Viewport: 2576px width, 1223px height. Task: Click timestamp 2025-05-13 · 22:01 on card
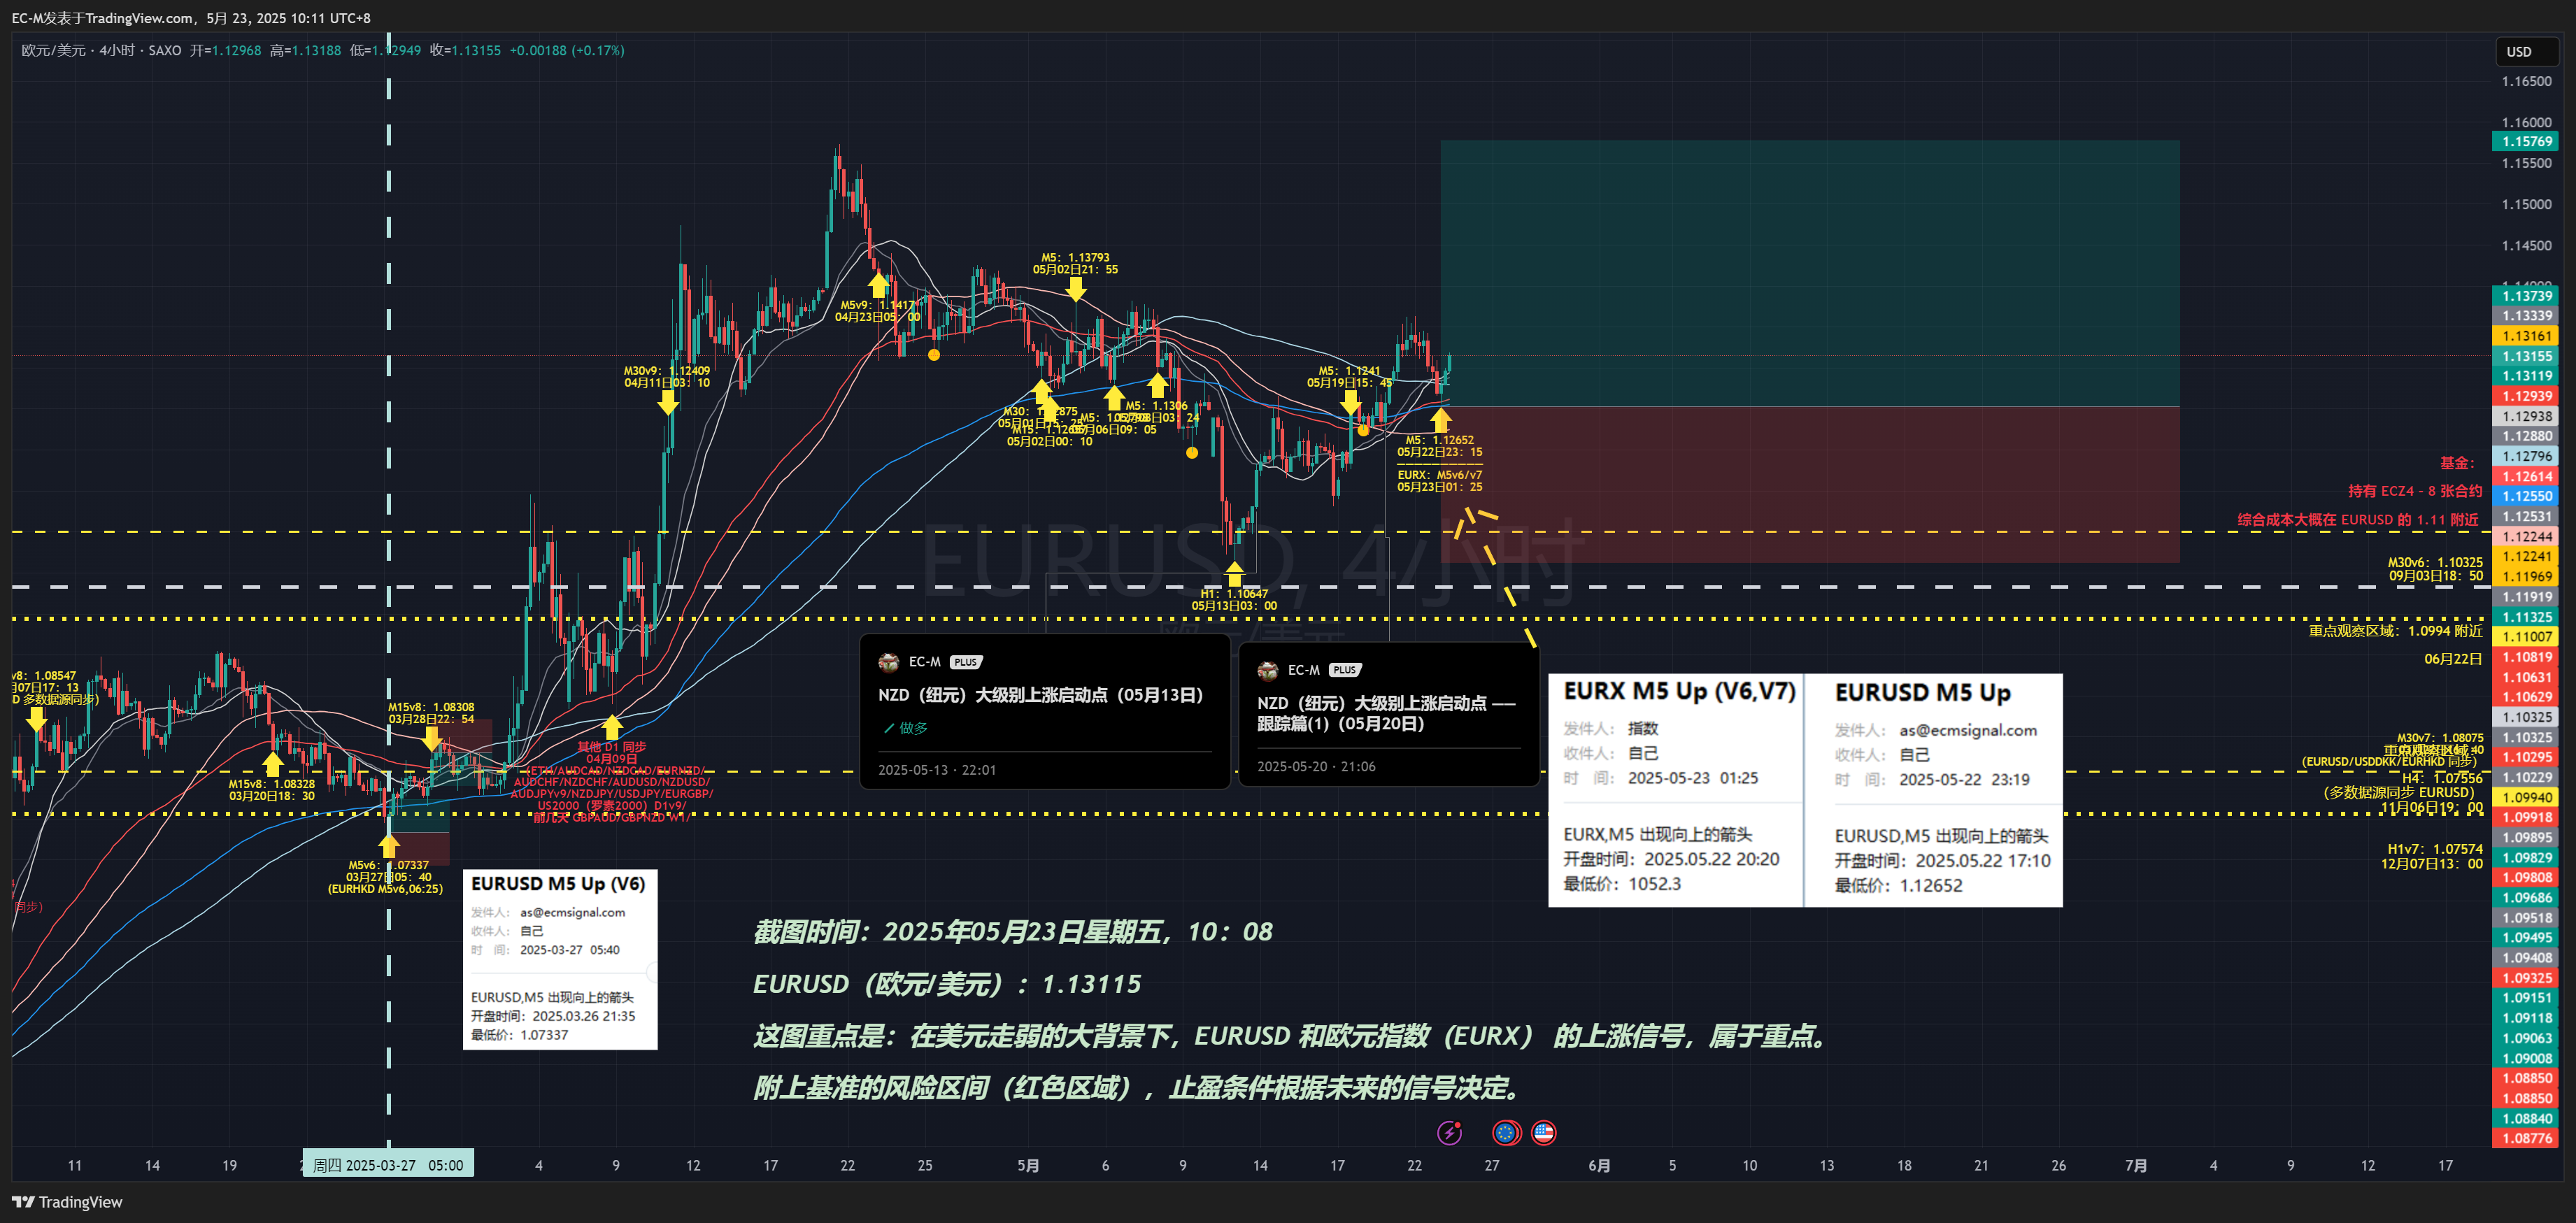[936, 770]
